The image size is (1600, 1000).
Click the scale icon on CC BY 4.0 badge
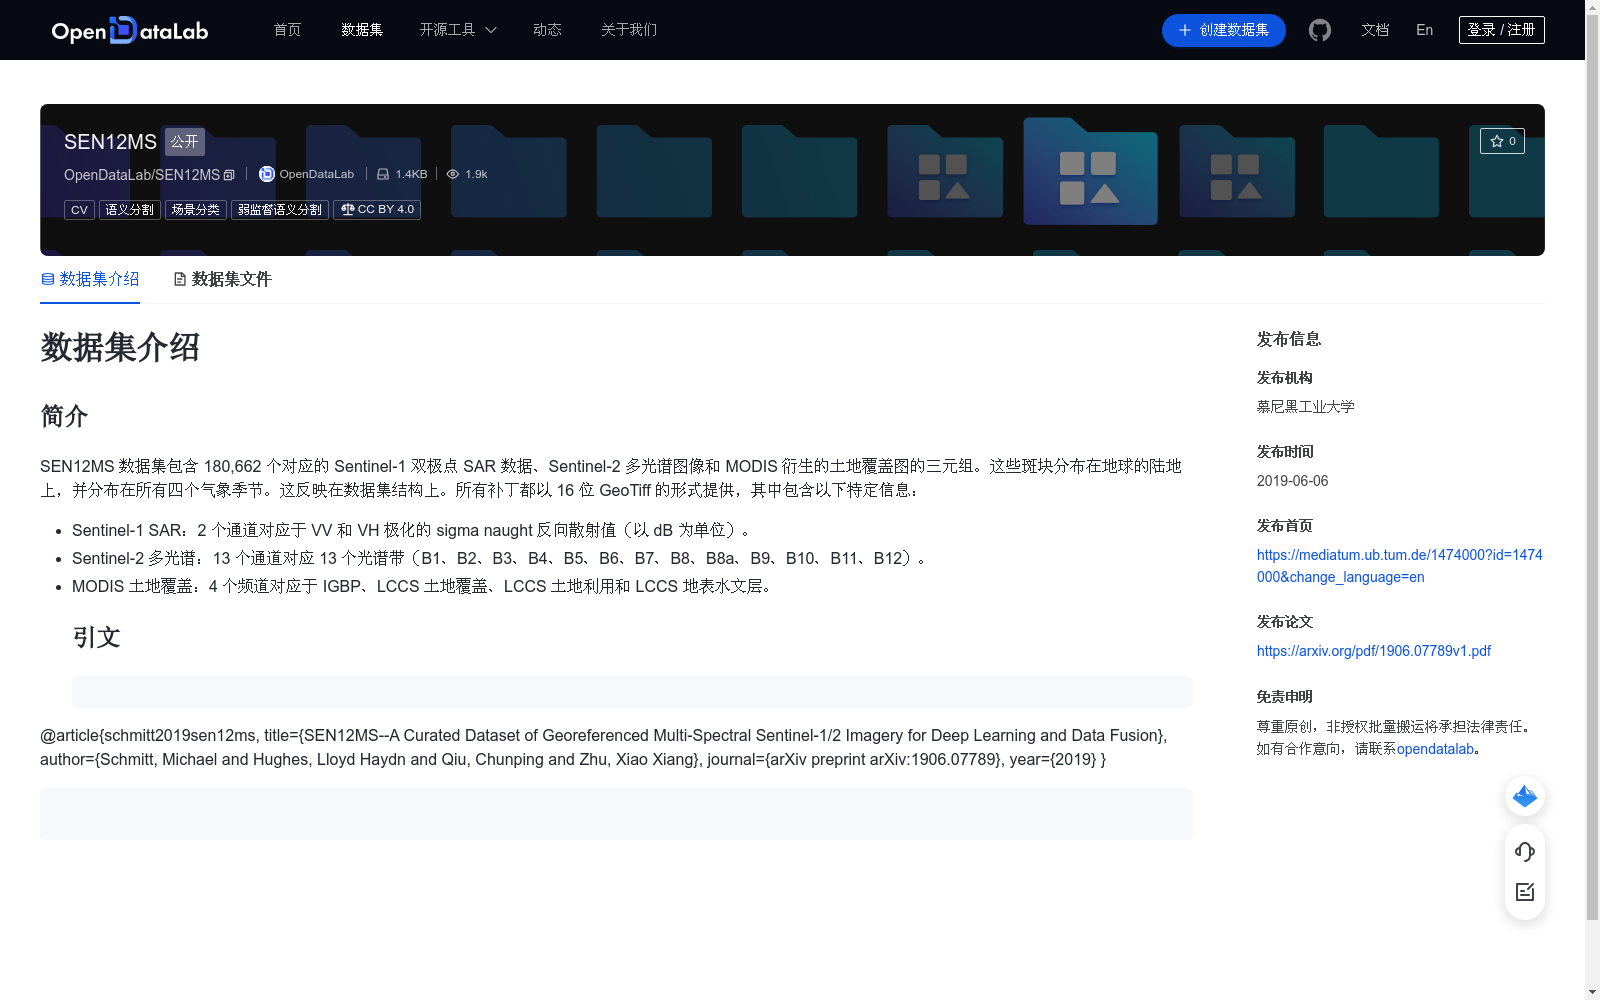pyautogui.click(x=346, y=209)
